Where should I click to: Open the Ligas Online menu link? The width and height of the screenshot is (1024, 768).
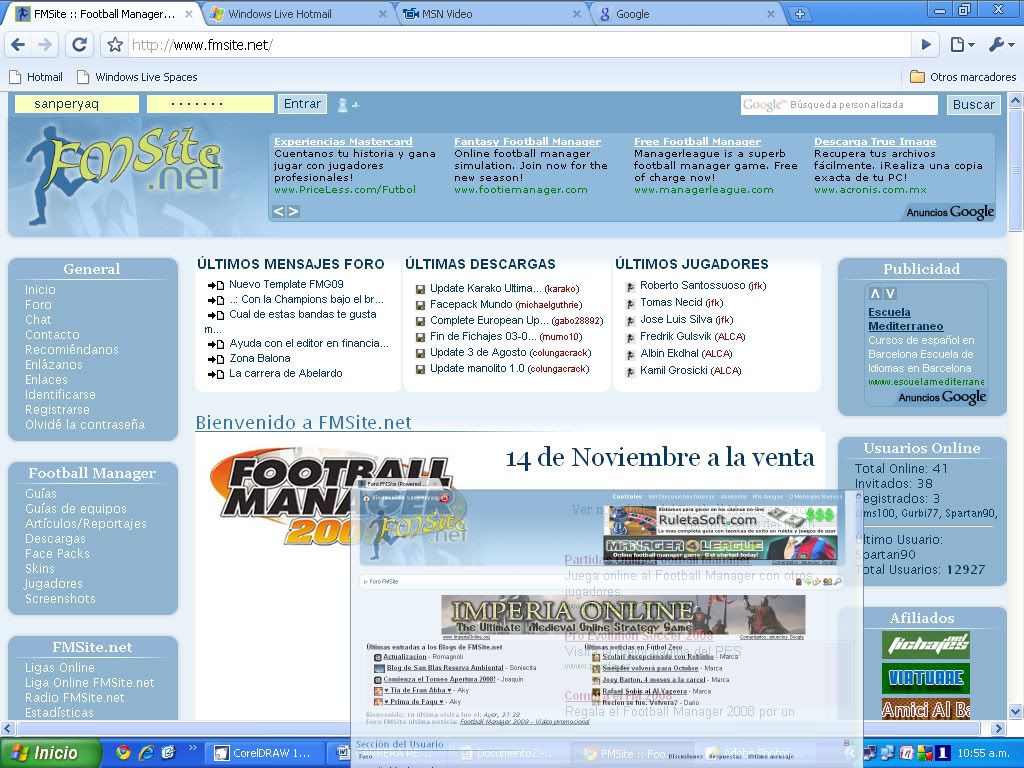pyautogui.click(x=59, y=667)
